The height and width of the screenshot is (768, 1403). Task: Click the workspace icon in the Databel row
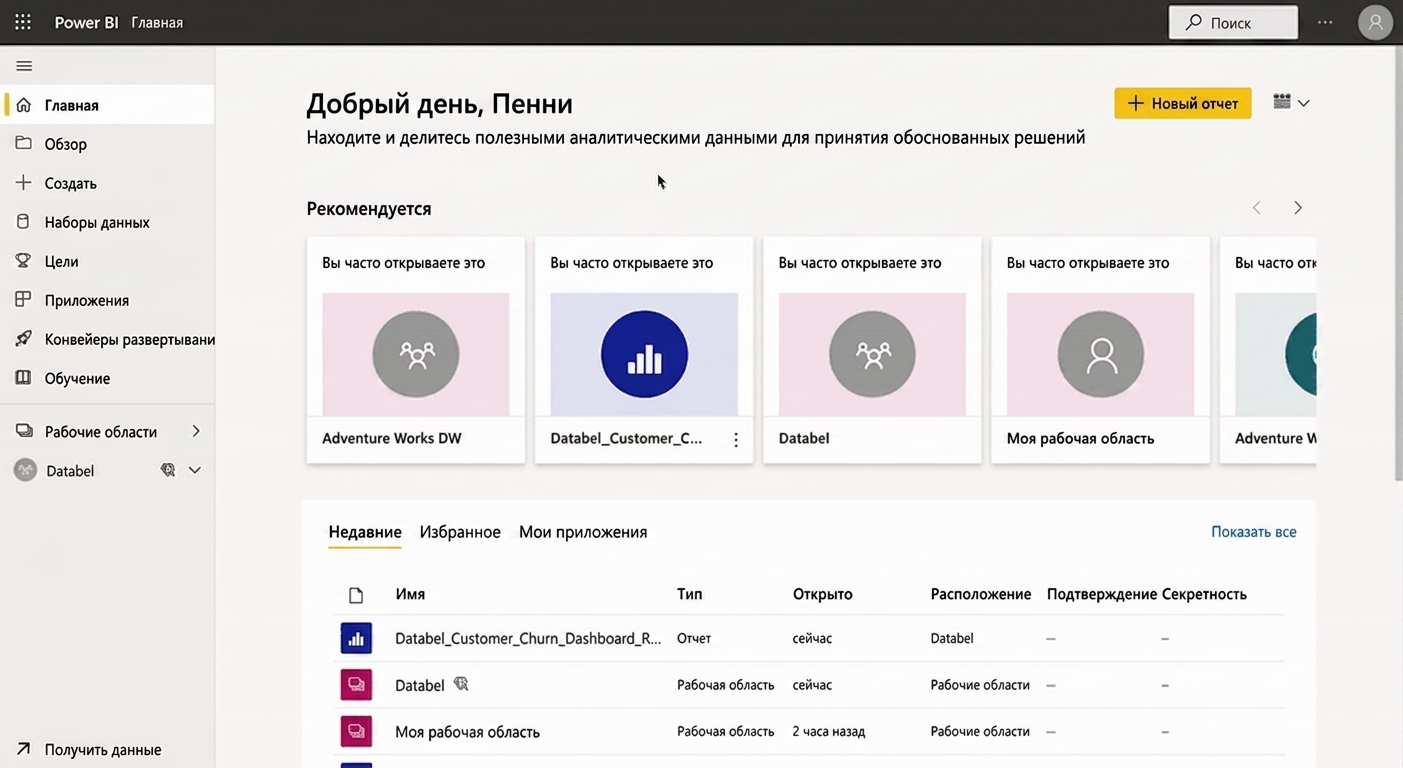(x=356, y=685)
